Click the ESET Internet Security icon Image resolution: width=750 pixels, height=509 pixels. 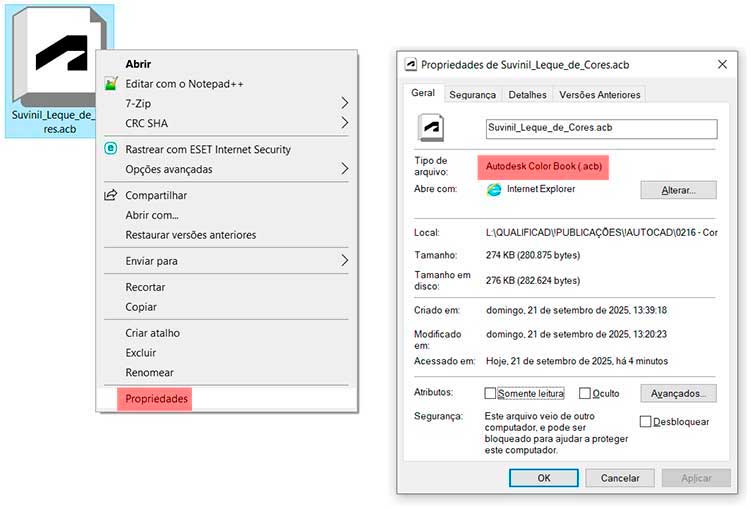(x=111, y=149)
